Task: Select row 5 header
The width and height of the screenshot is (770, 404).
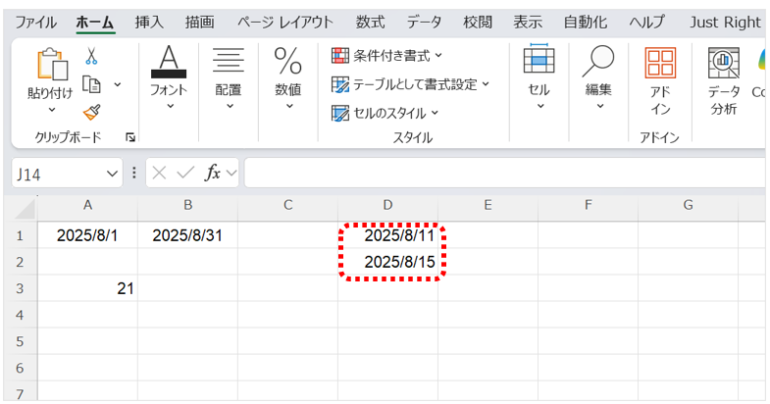Action: [x=20, y=341]
